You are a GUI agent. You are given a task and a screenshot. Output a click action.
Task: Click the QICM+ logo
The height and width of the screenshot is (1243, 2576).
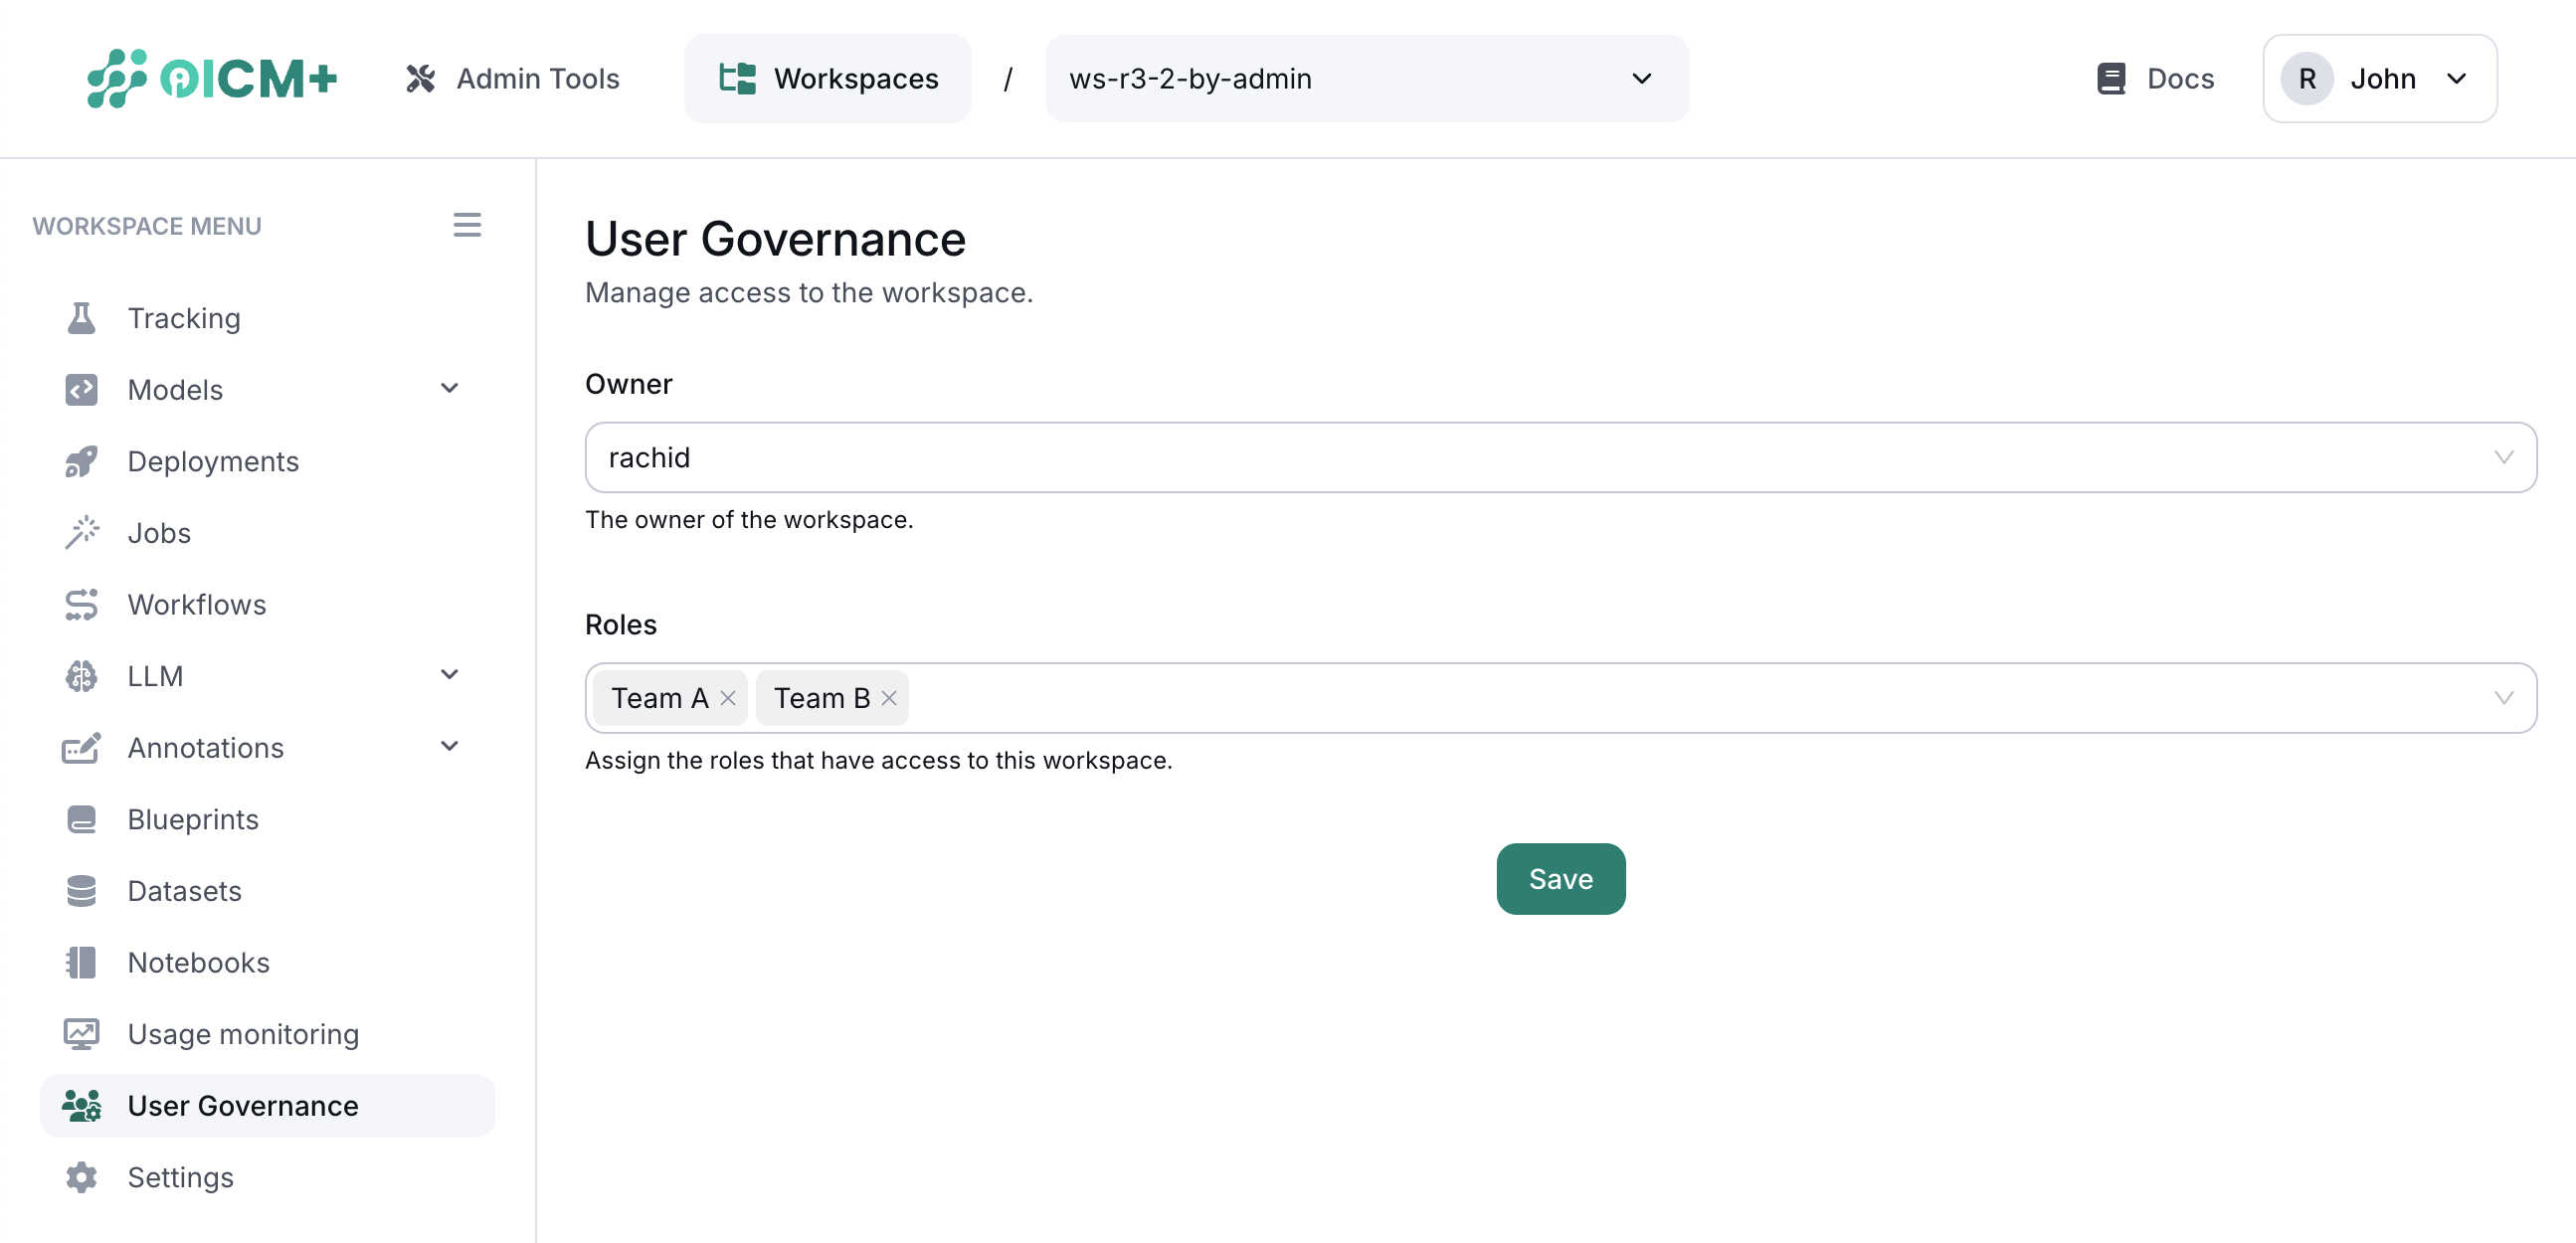[211, 78]
